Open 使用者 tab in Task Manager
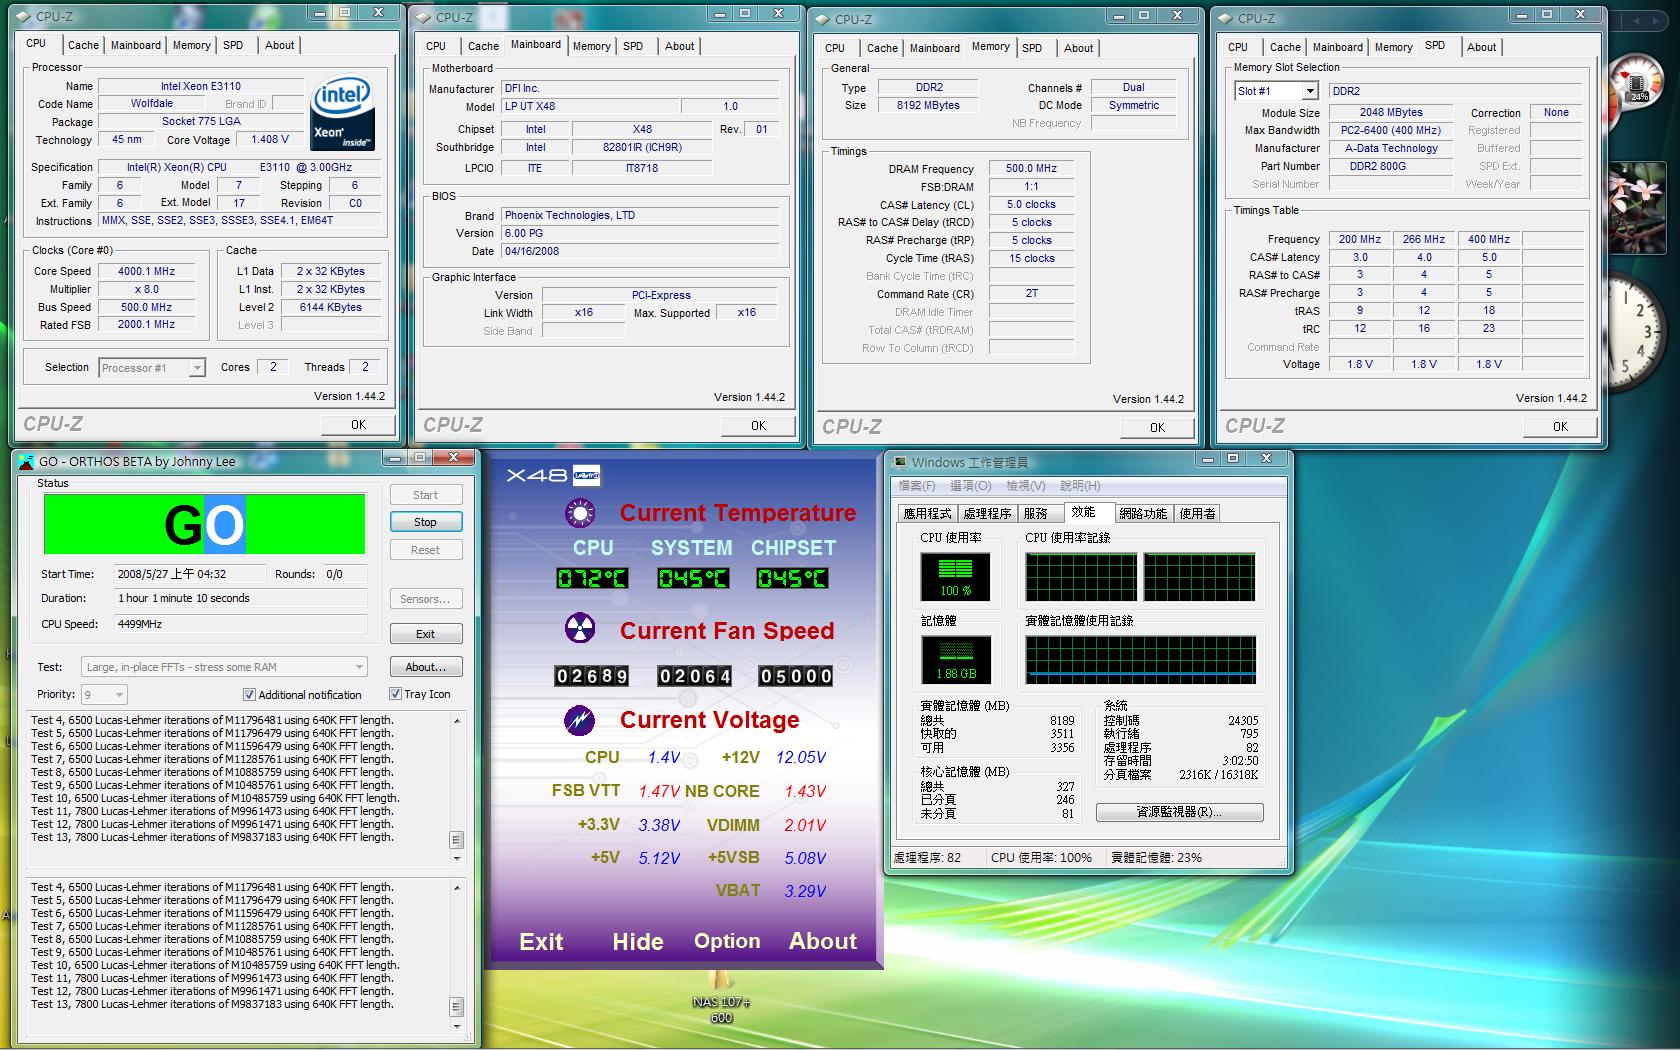This screenshot has height=1050, width=1680. pos(1197,513)
